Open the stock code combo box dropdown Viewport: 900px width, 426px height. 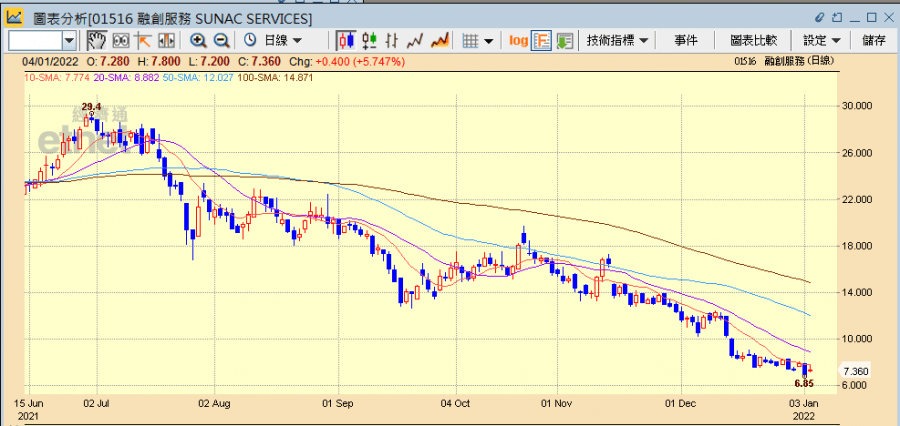pyautogui.click(x=69, y=40)
